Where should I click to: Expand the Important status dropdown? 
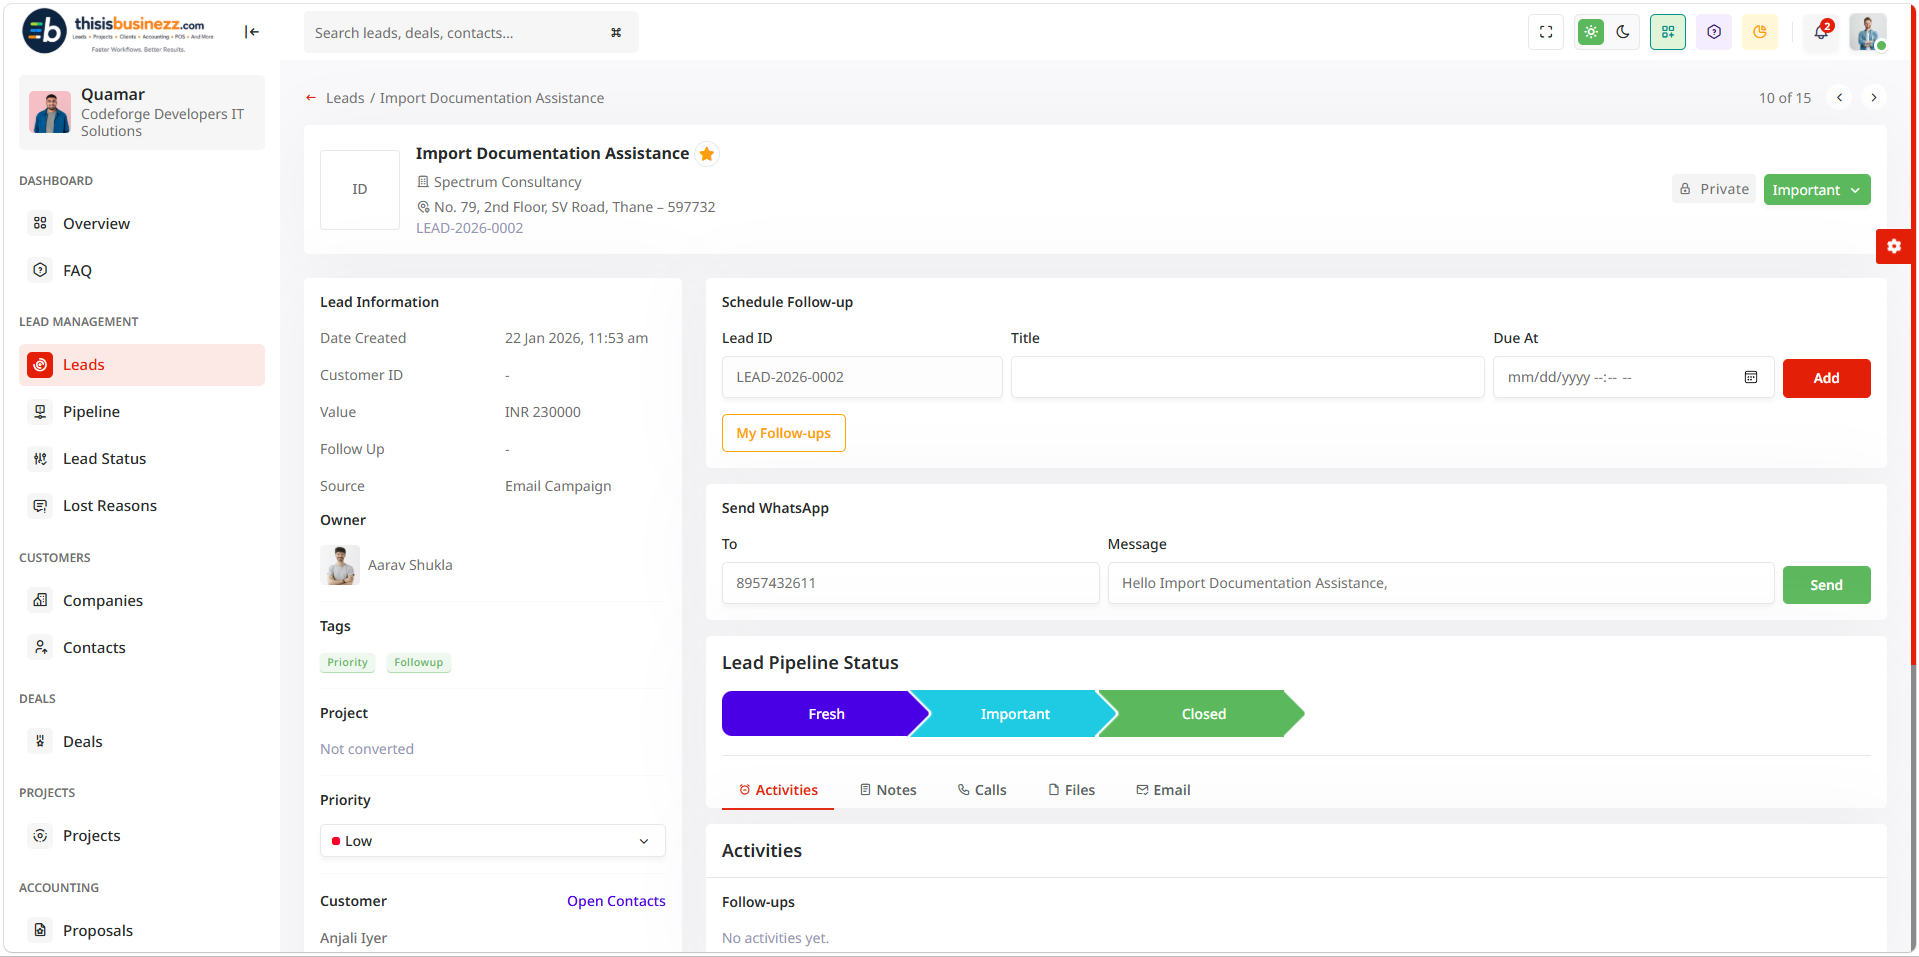pyautogui.click(x=1816, y=190)
